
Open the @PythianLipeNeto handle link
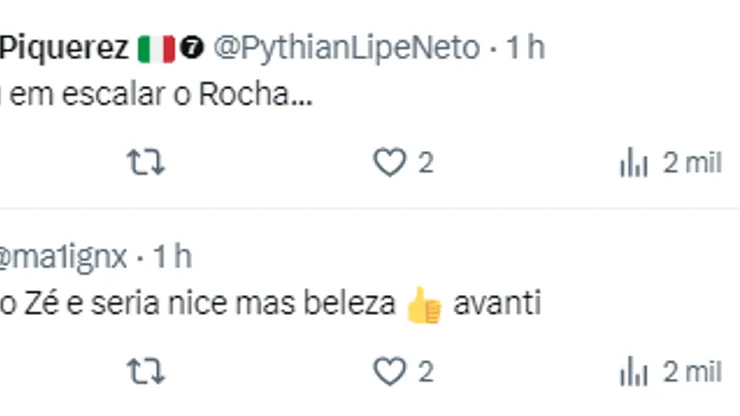(346, 47)
